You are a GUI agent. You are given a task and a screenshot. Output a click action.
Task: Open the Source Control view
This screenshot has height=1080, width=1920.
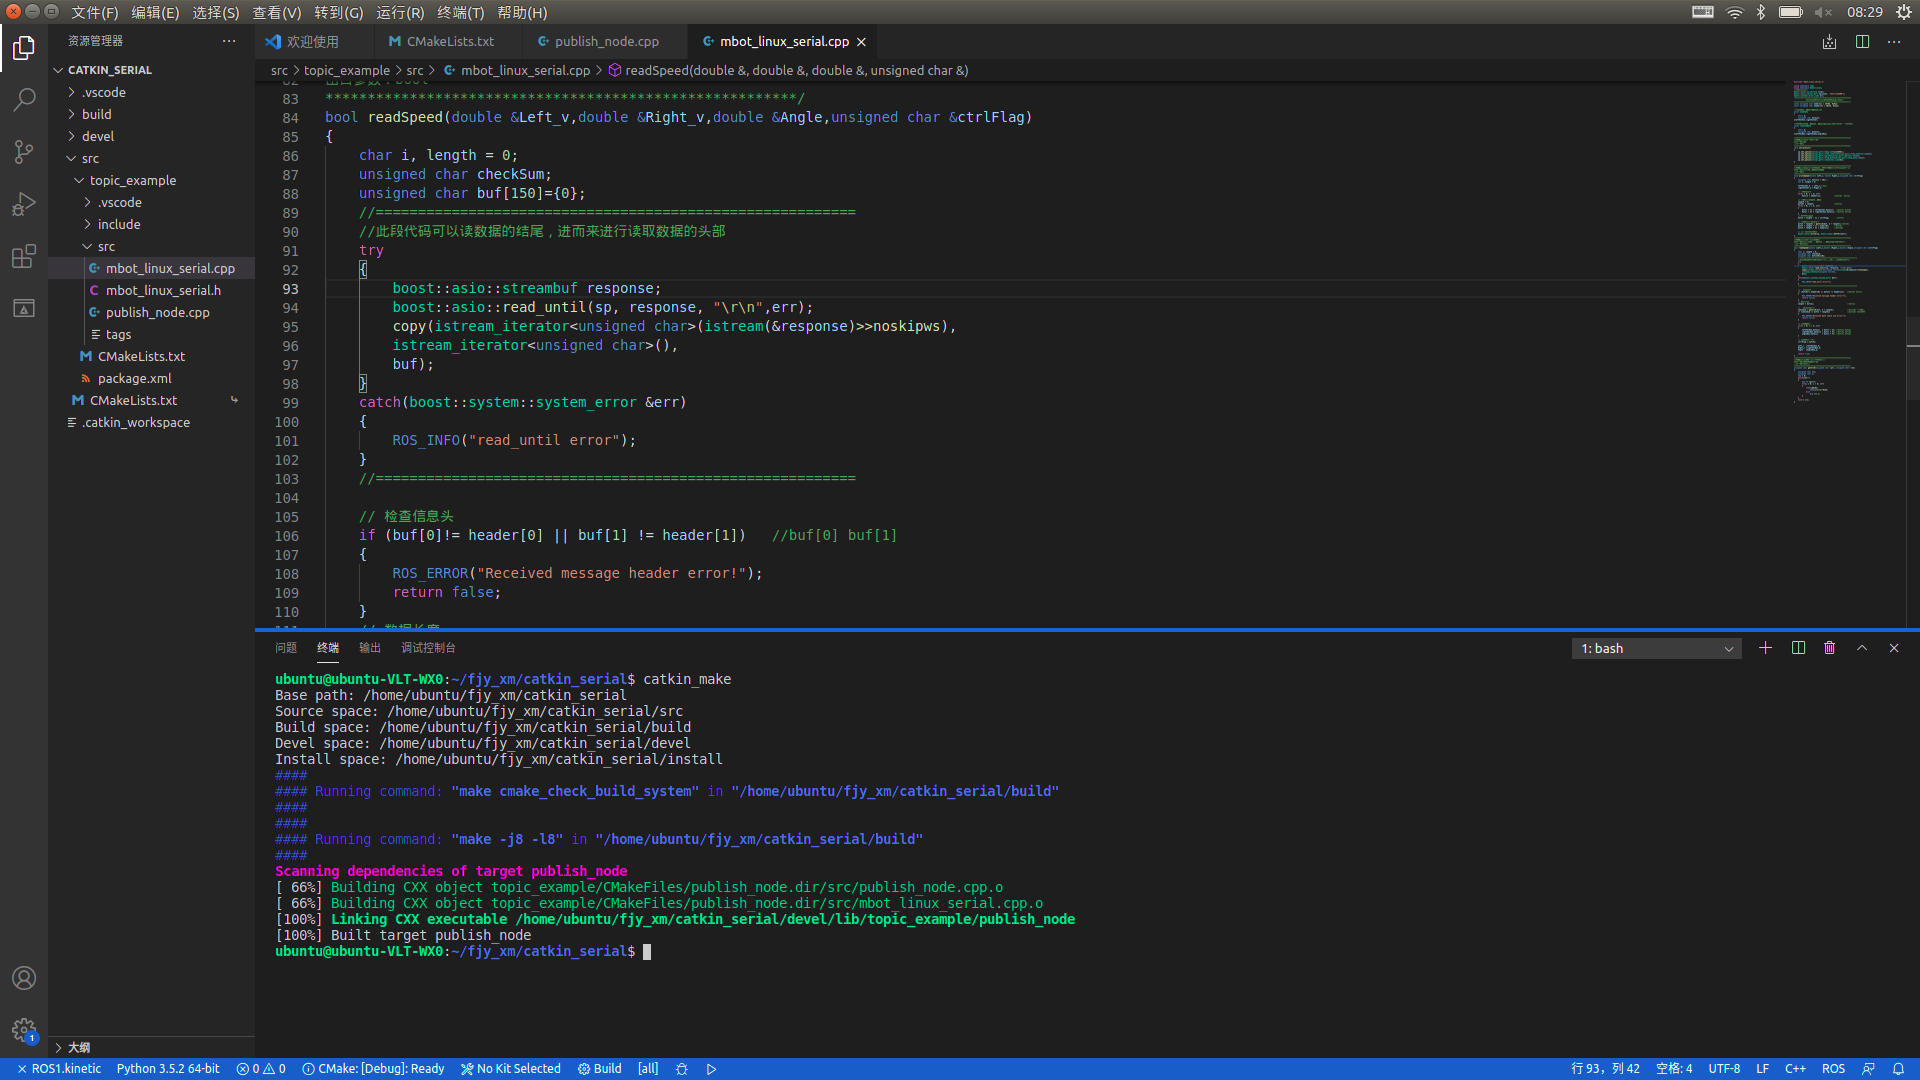[24, 152]
